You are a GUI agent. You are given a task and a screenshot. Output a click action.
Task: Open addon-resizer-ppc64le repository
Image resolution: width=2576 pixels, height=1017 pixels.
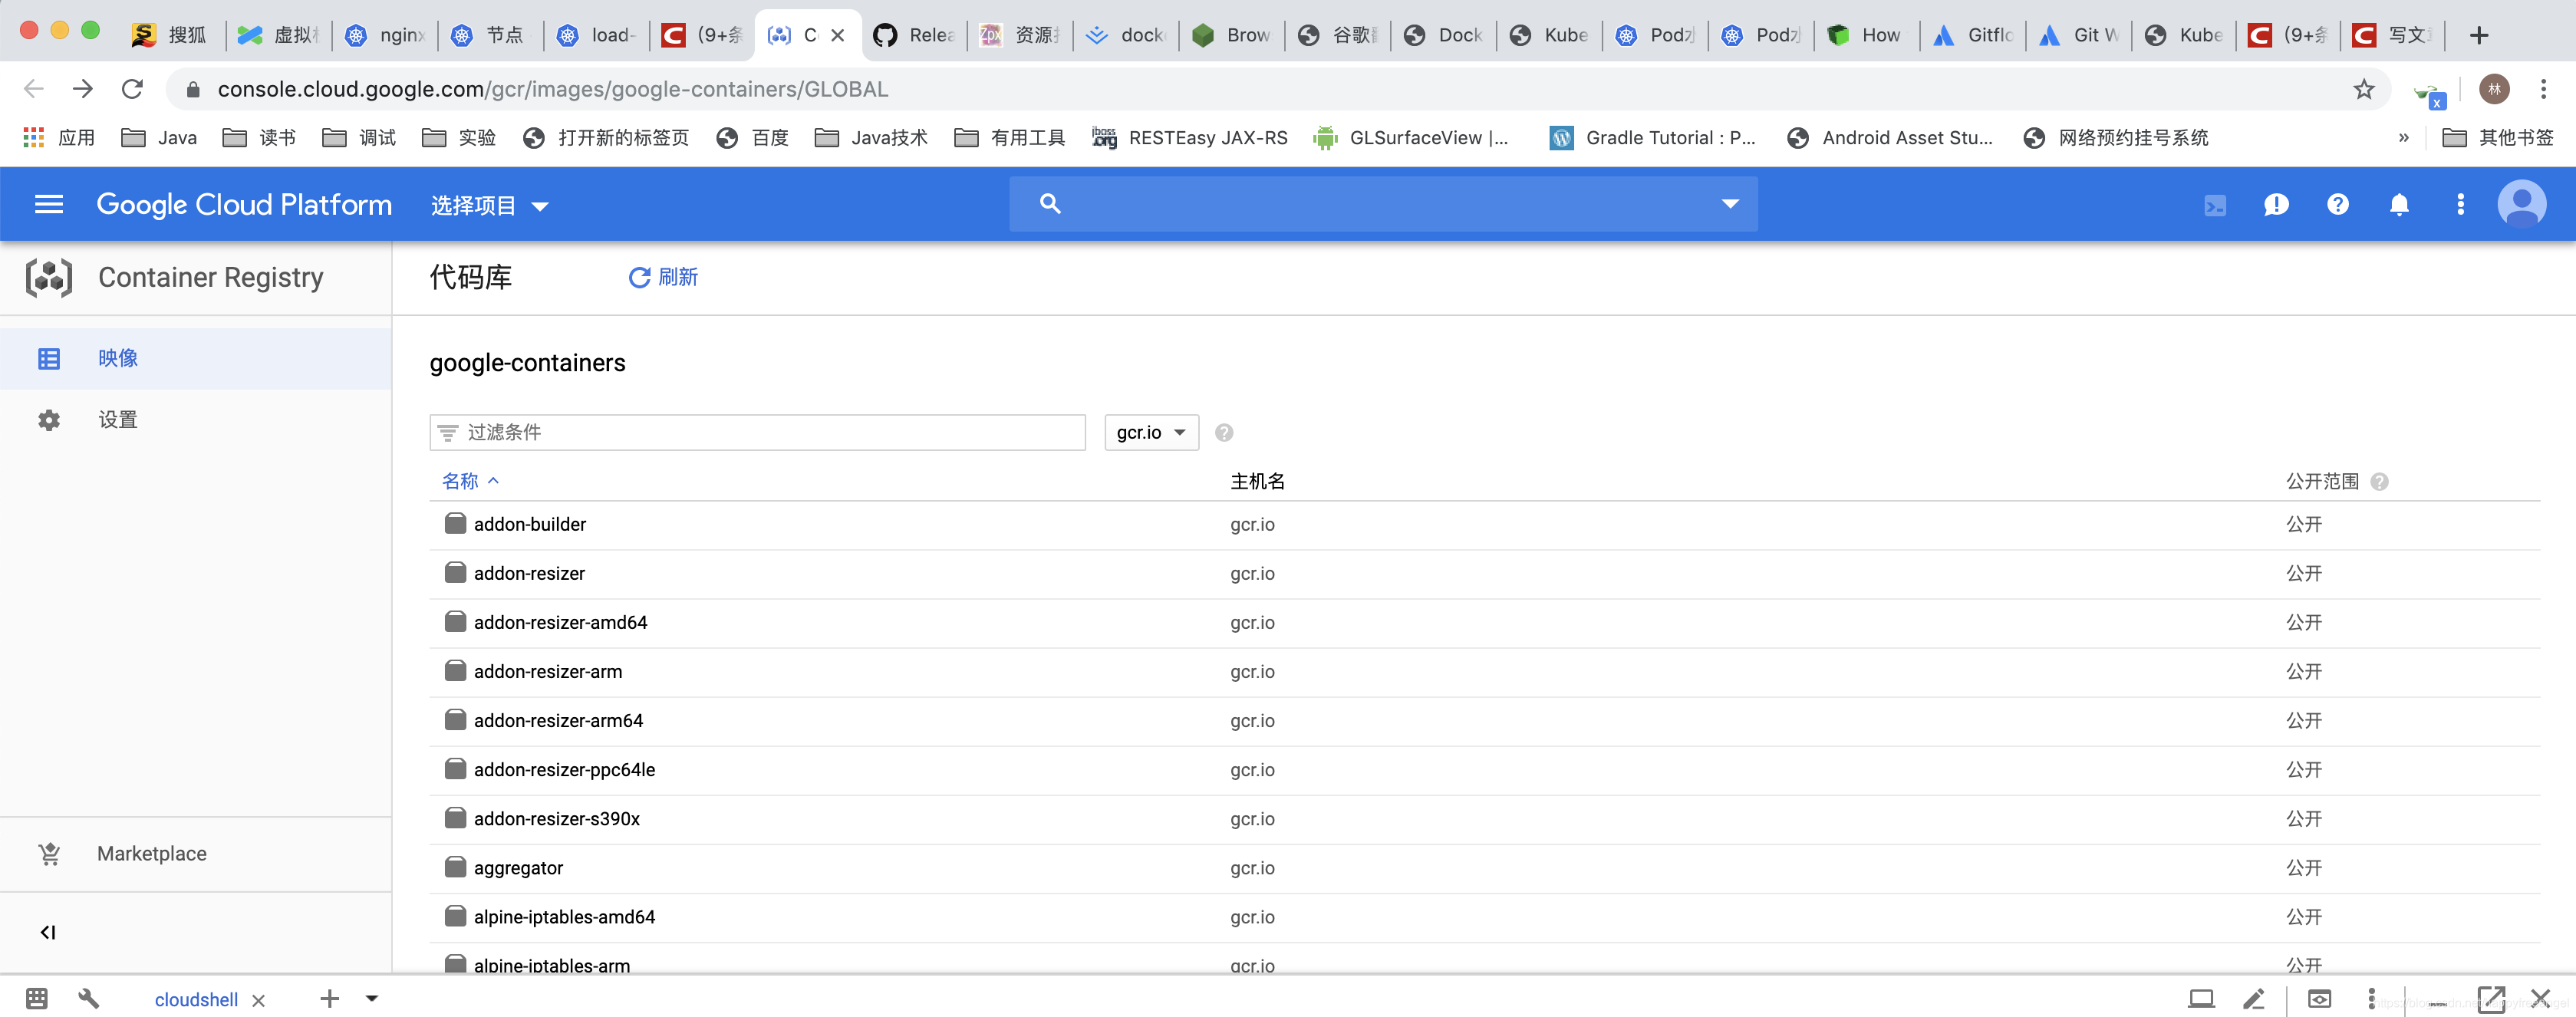click(564, 770)
